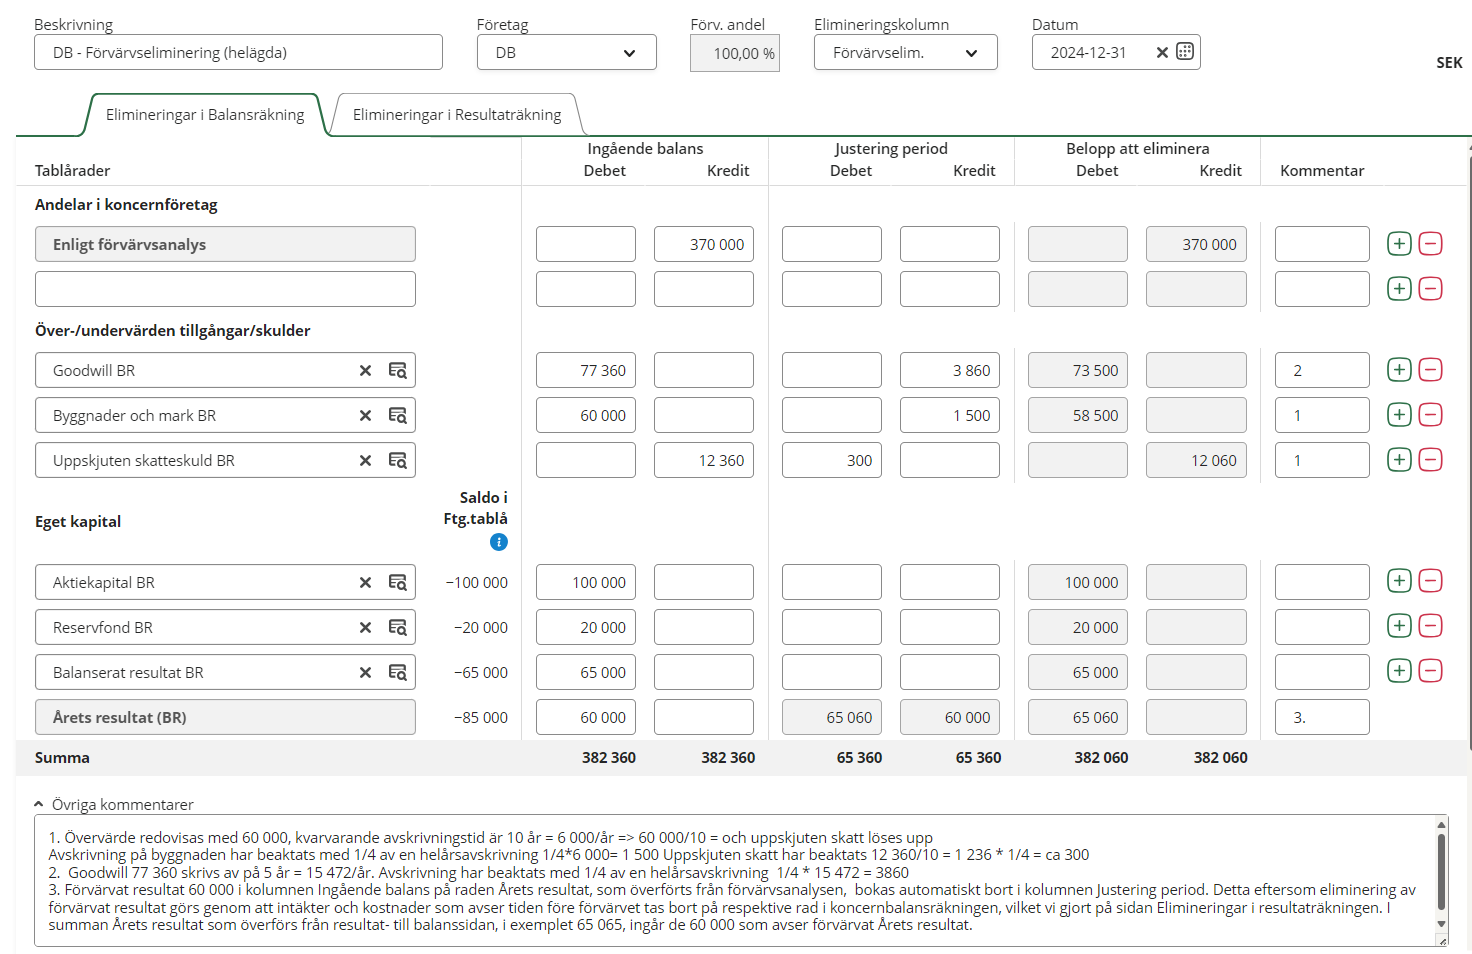Click the Goodwill BR Kommentar field
This screenshot has height=954, width=1472.
[x=1321, y=370]
